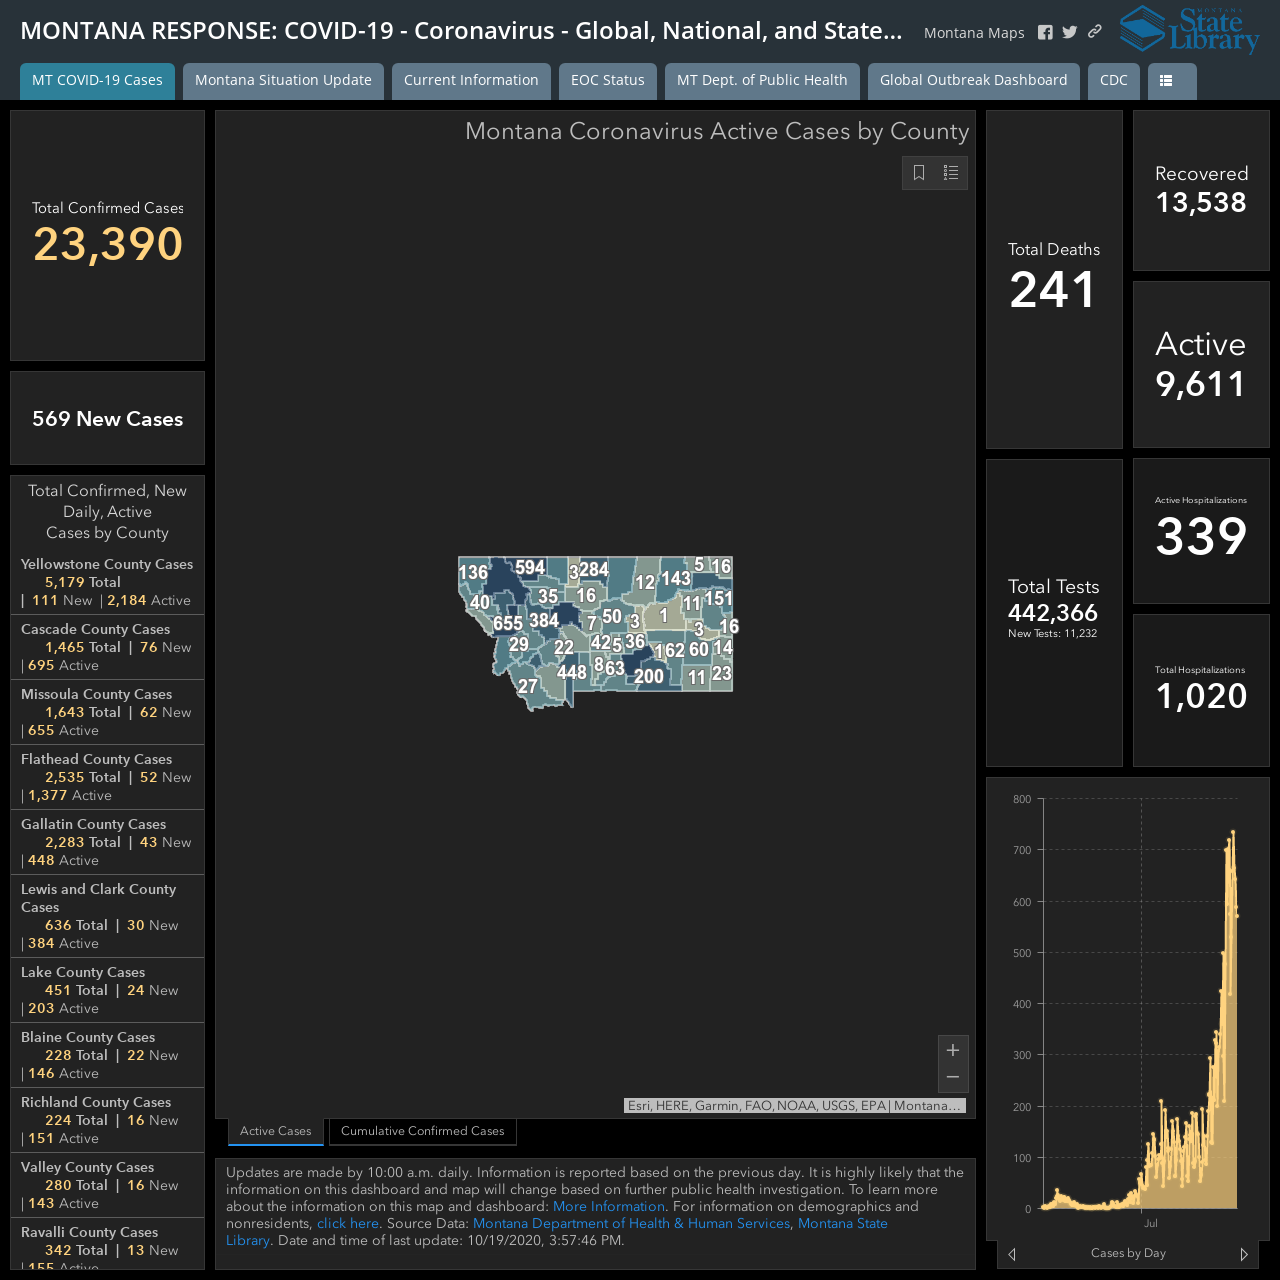Image resolution: width=1280 pixels, height=1280 pixels.
Task: Open Montana State Library logo
Action: click(1189, 30)
